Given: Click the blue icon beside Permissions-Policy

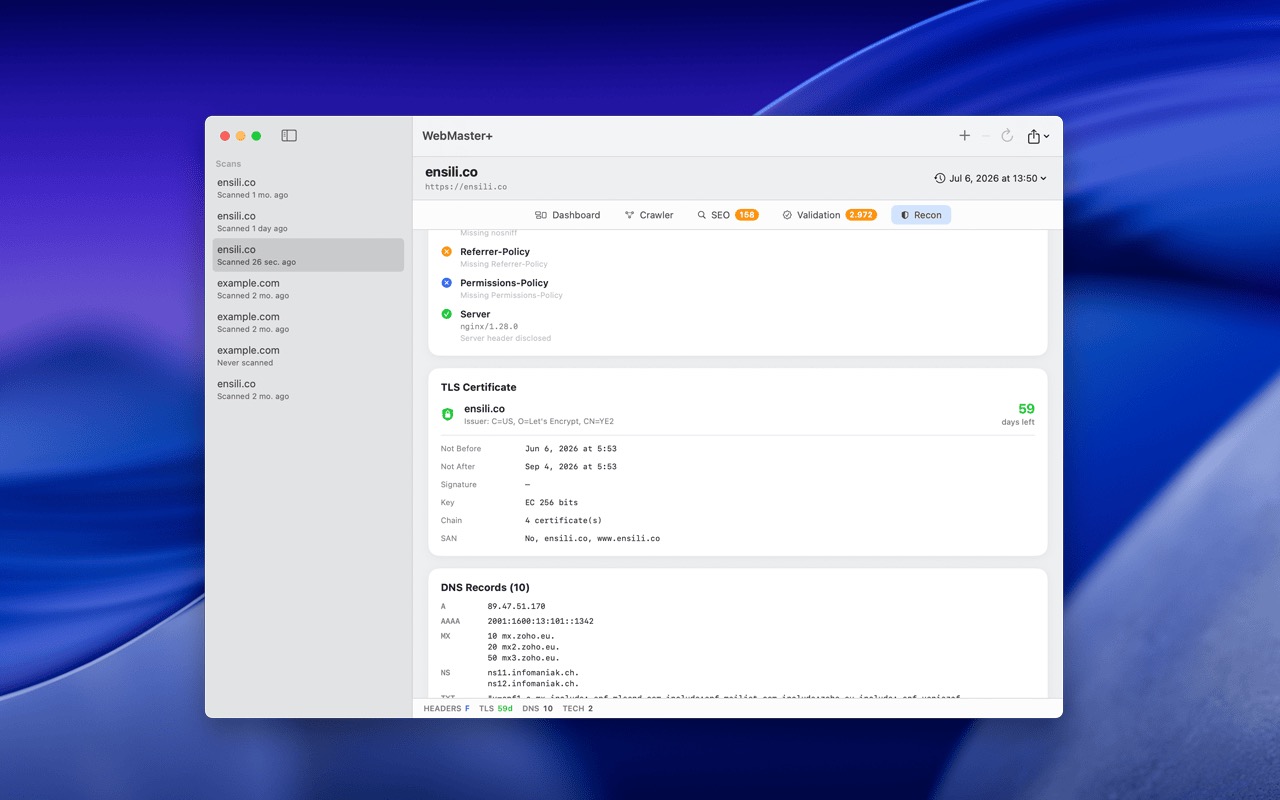Looking at the screenshot, I should pos(447,283).
